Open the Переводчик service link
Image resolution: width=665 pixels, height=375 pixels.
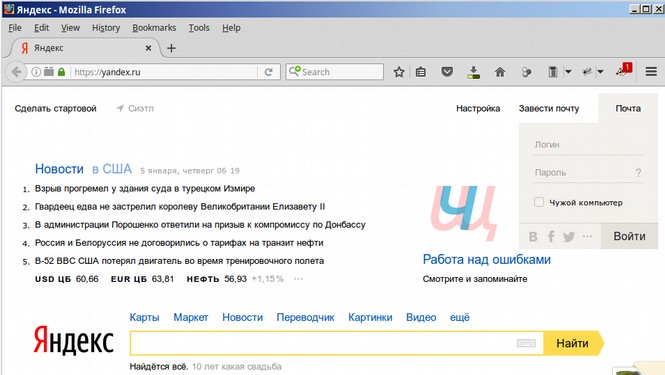(x=305, y=317)
